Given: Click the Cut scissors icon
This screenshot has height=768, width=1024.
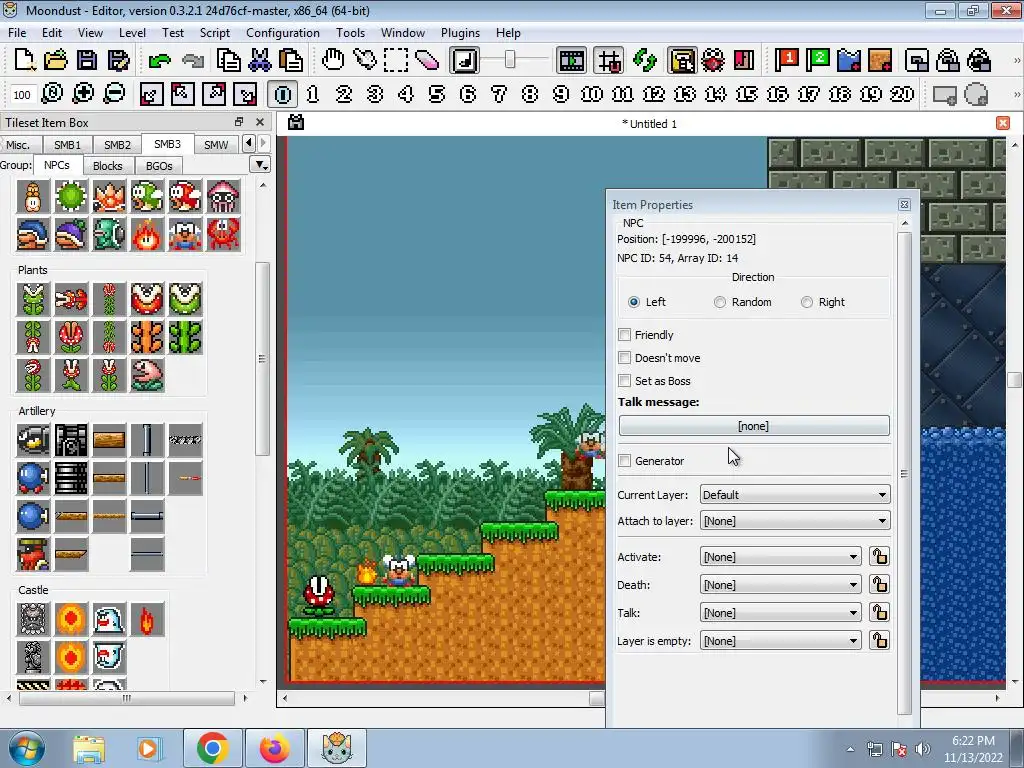Looking at the screenshot, I should (x=259, y=61).
